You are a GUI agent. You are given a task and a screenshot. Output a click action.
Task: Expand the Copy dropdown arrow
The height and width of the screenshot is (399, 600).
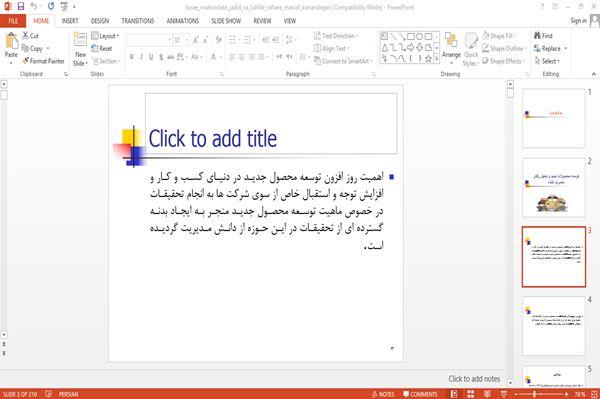tap(48, 49)
